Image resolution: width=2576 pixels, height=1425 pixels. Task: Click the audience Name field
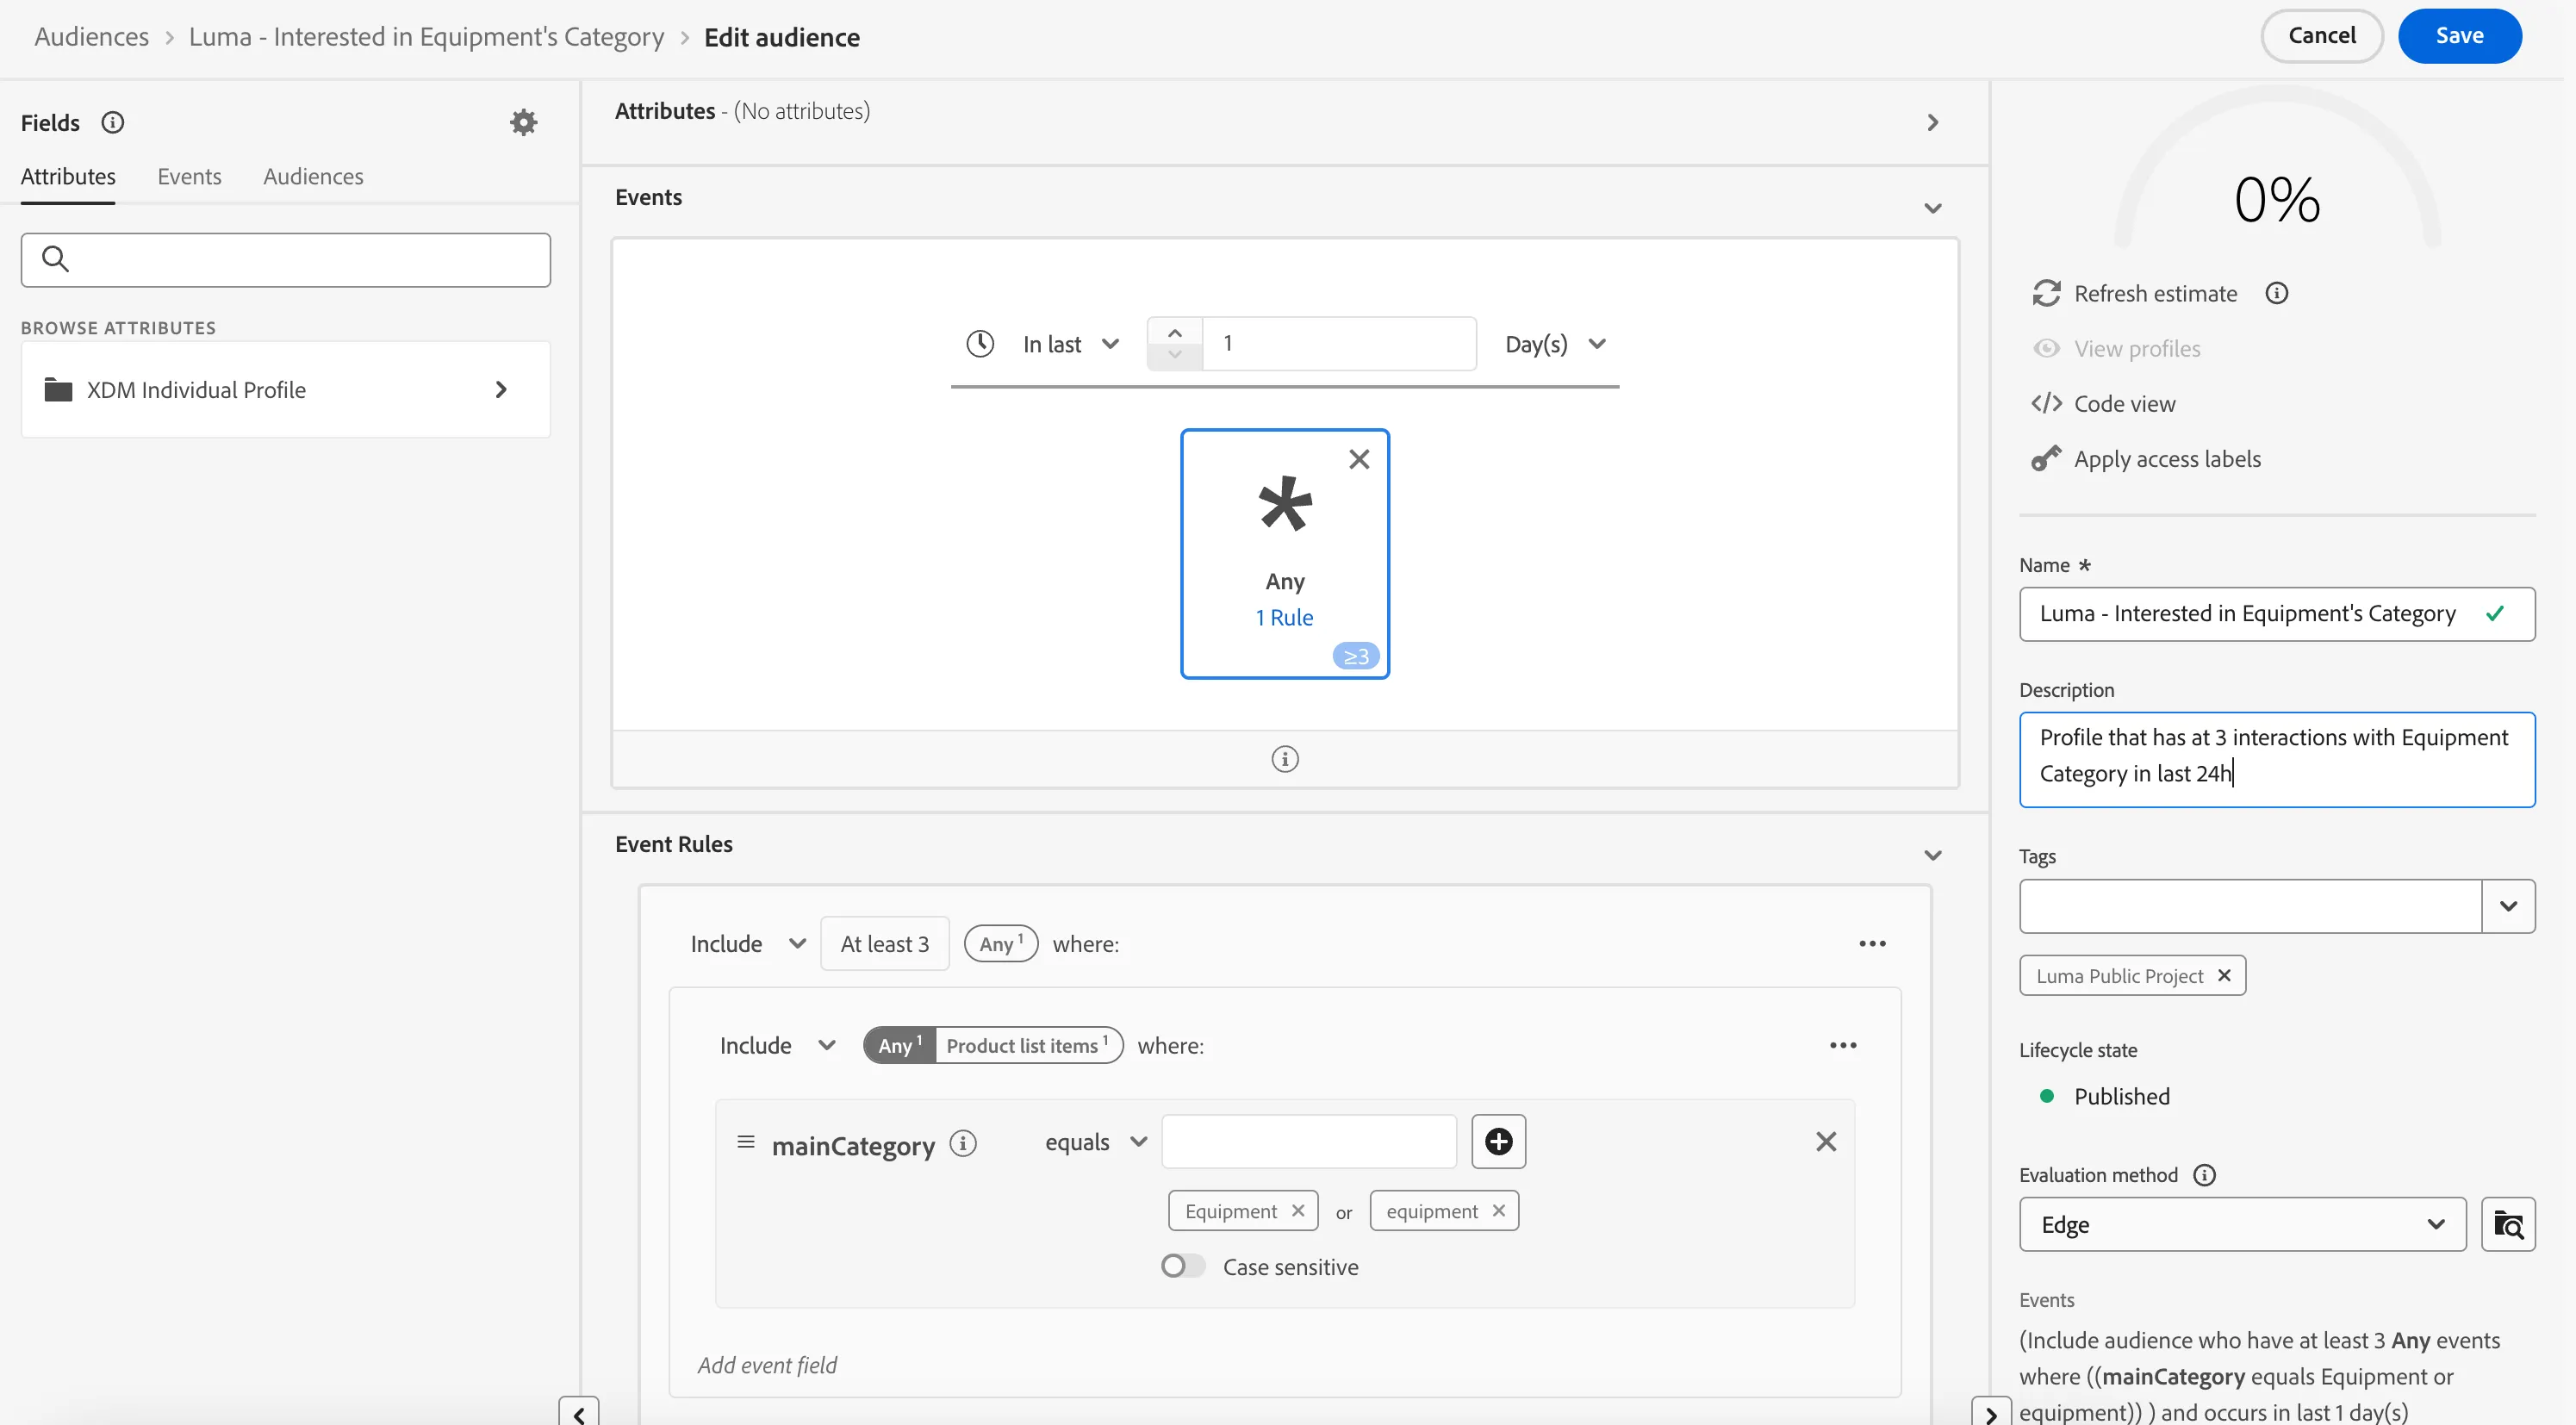tap(2276, 613)
